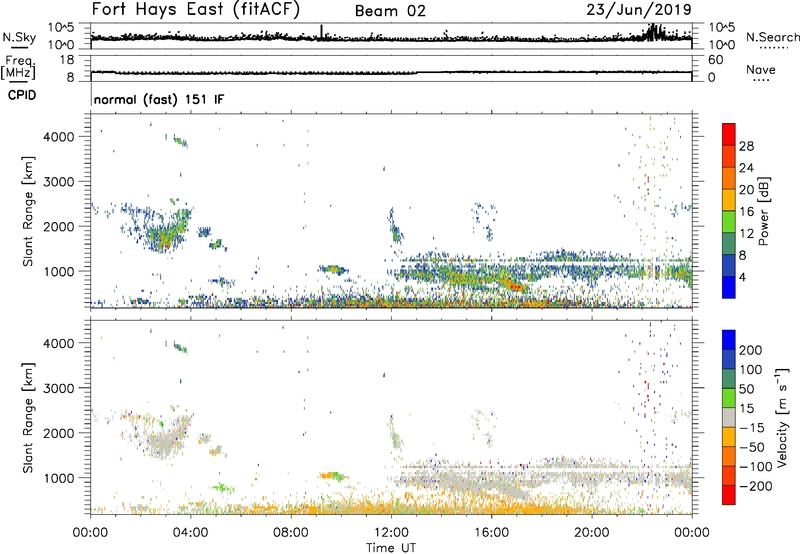Screen dimensions: 800x554
Task: Click the high-power echo near 03:00 in power panel
Action: 164,239
